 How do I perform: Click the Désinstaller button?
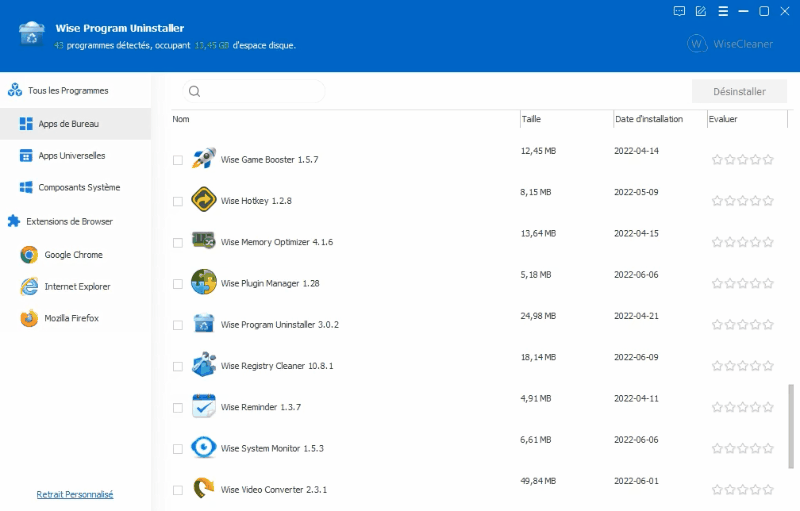coord(739,91)
